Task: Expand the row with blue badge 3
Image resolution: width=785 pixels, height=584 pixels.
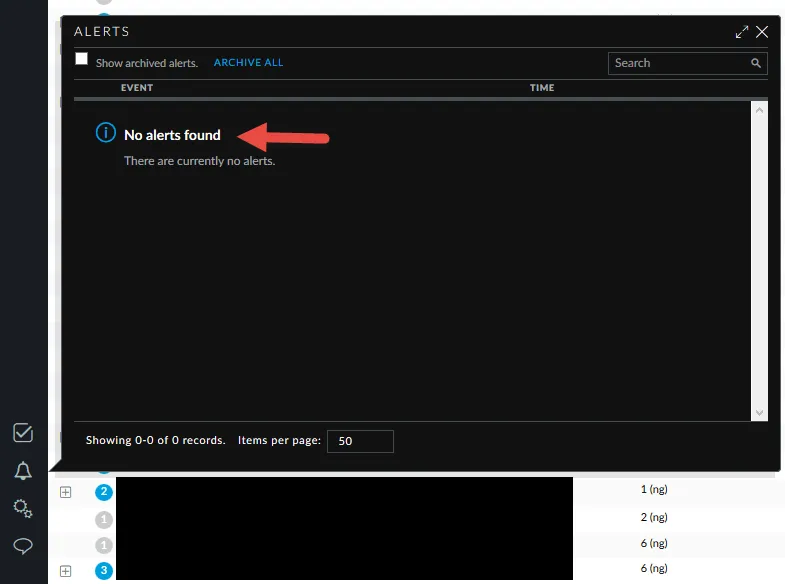Action: 66,571
